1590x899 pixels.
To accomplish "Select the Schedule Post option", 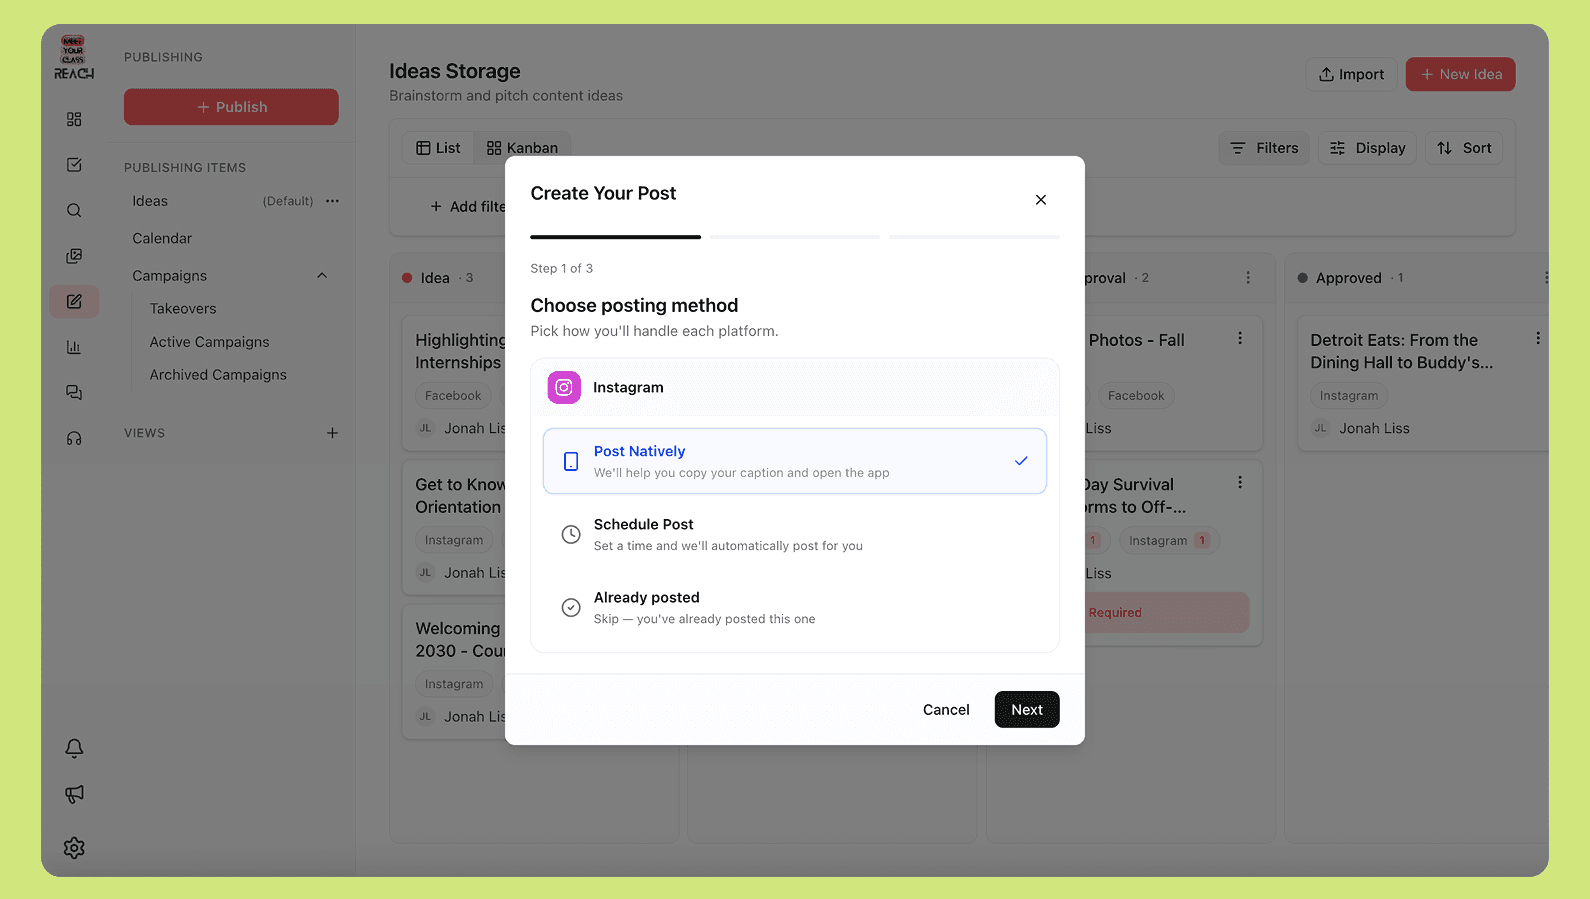I will click(x=795, y=534).
